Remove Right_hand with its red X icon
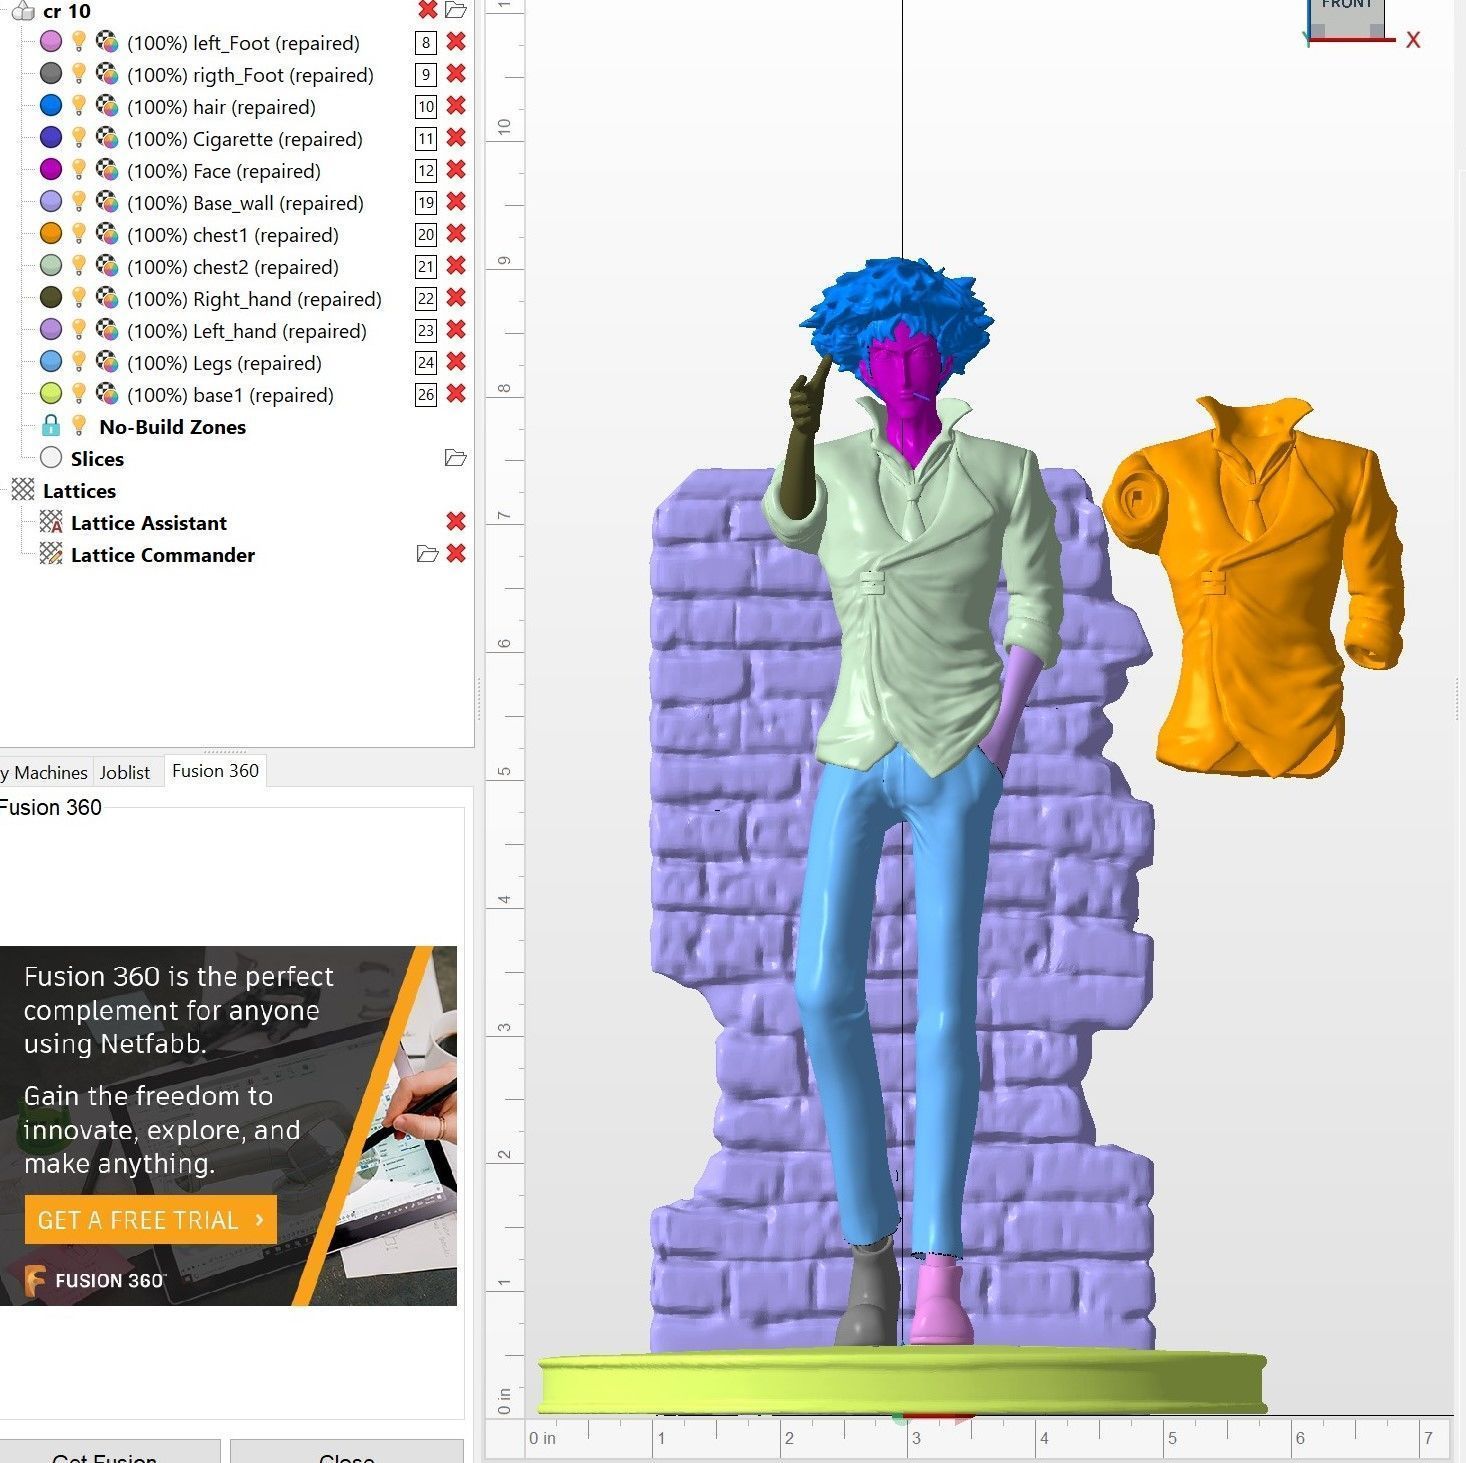 [x=456, y=298]
